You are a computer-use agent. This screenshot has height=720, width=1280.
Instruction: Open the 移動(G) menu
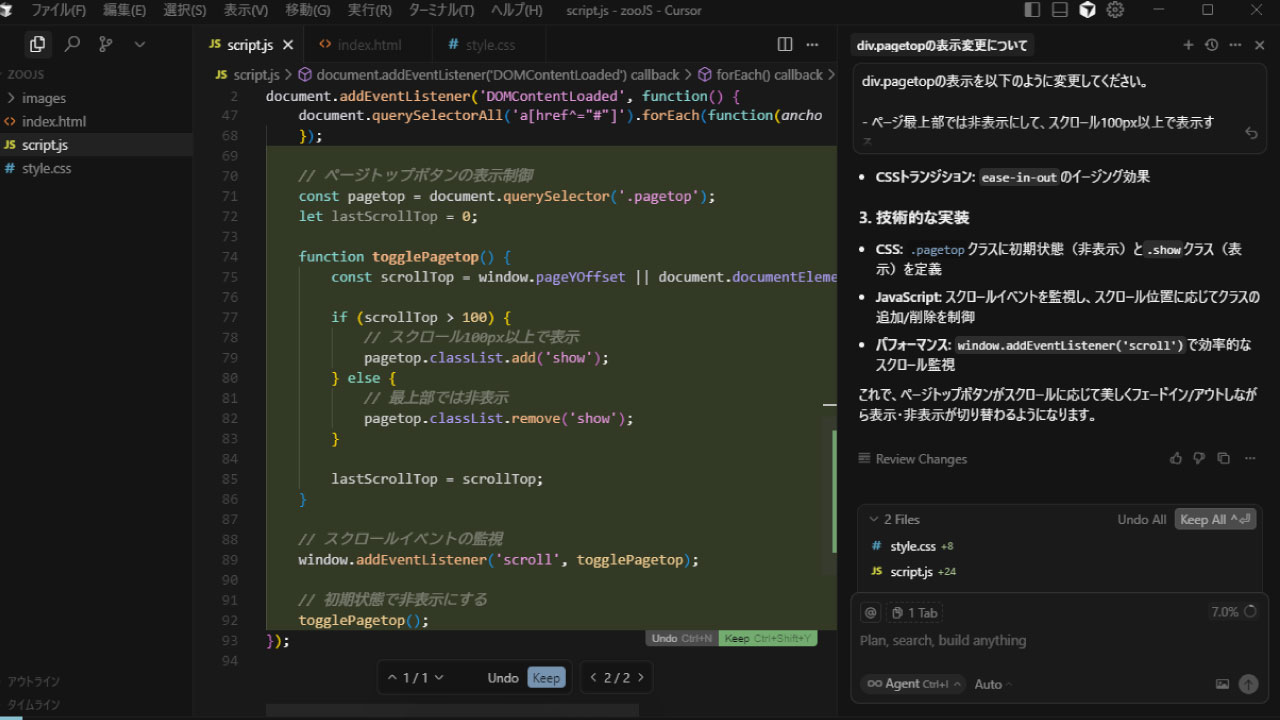307,10
